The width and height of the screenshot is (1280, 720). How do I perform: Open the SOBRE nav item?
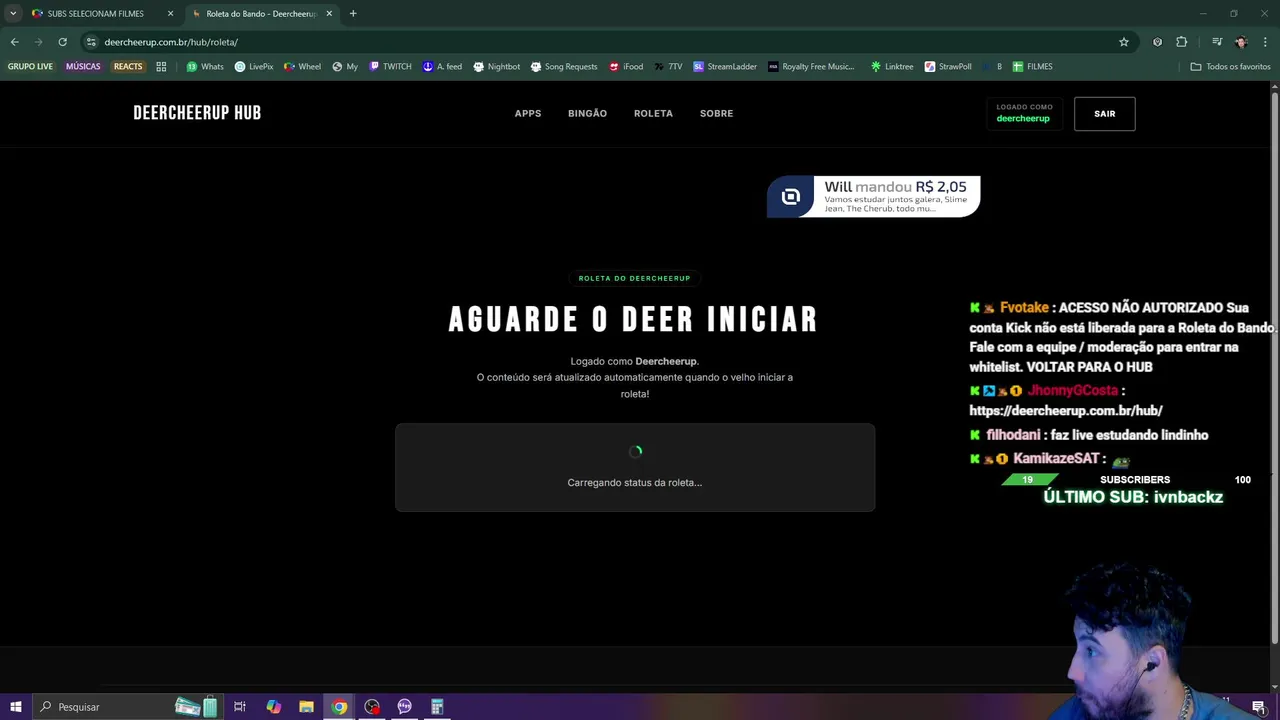716,113
